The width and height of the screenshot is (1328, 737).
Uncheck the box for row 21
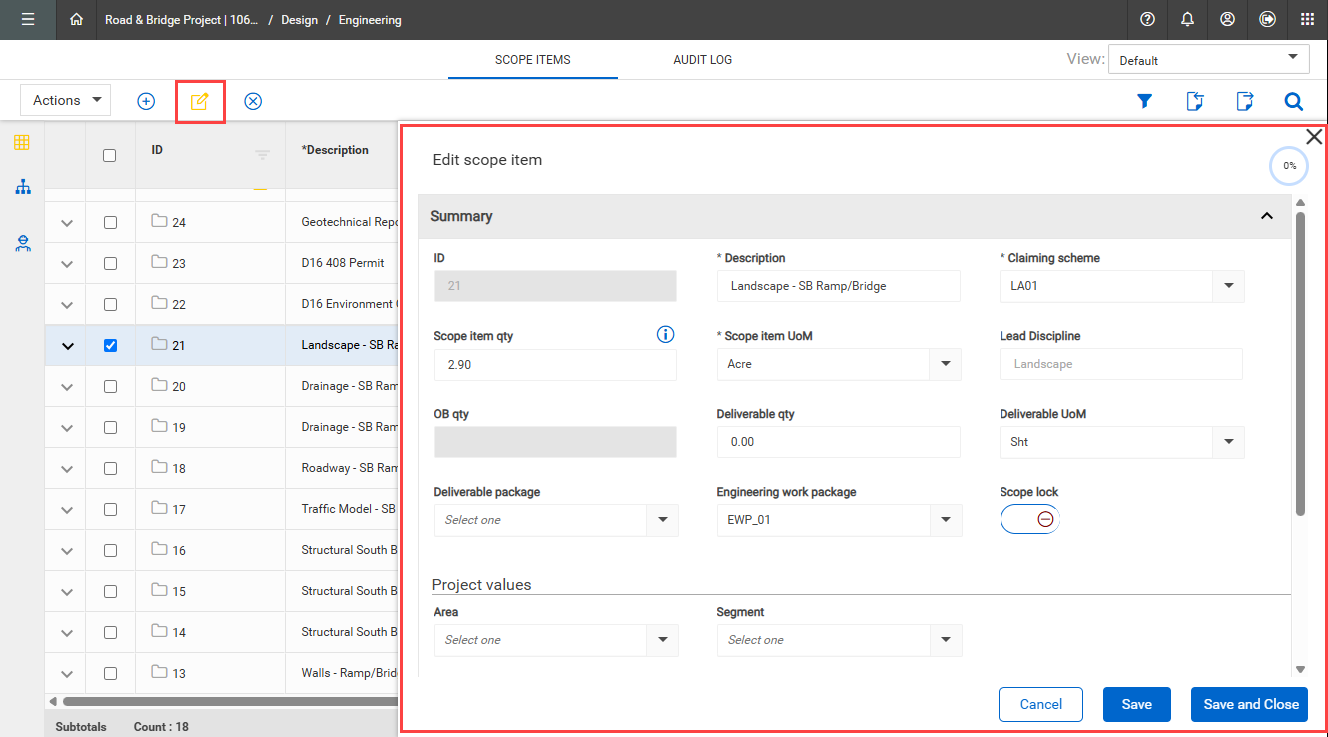[110, 345]
